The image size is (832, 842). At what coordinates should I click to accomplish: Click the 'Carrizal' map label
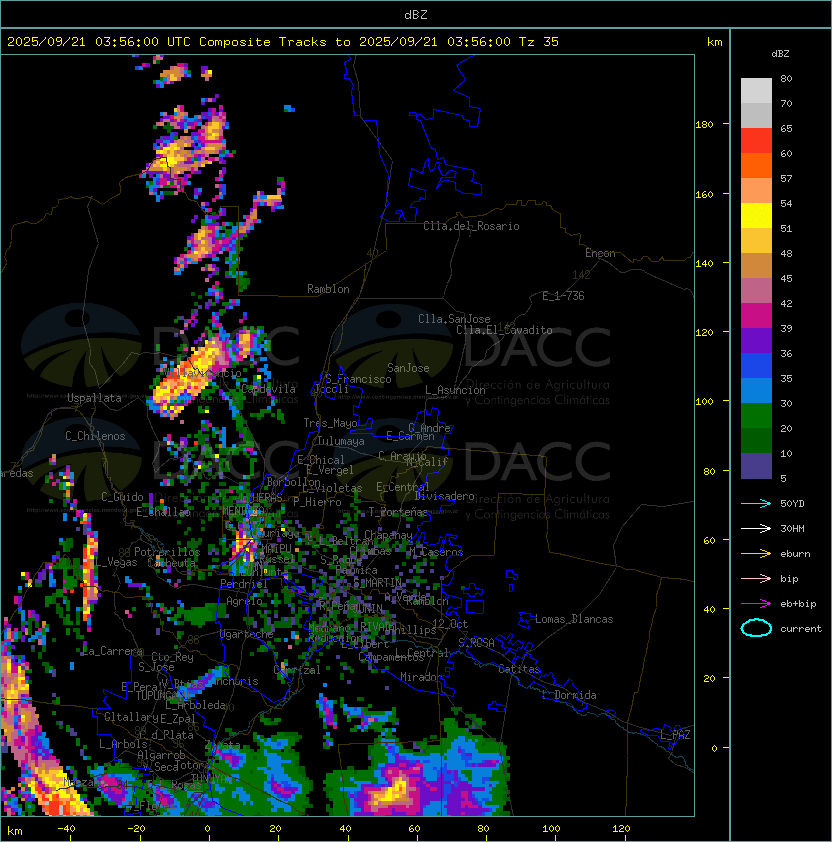[297, 670]
